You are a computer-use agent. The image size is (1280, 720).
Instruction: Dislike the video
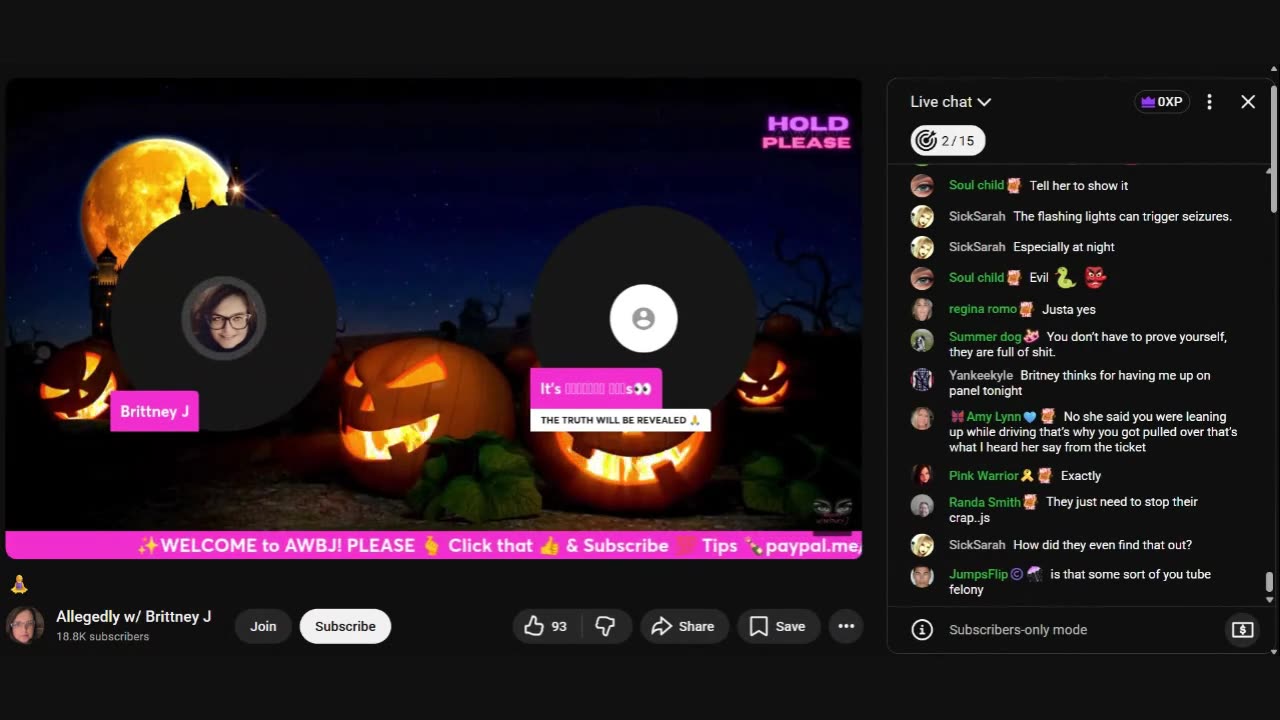click(x=605, y=626)
